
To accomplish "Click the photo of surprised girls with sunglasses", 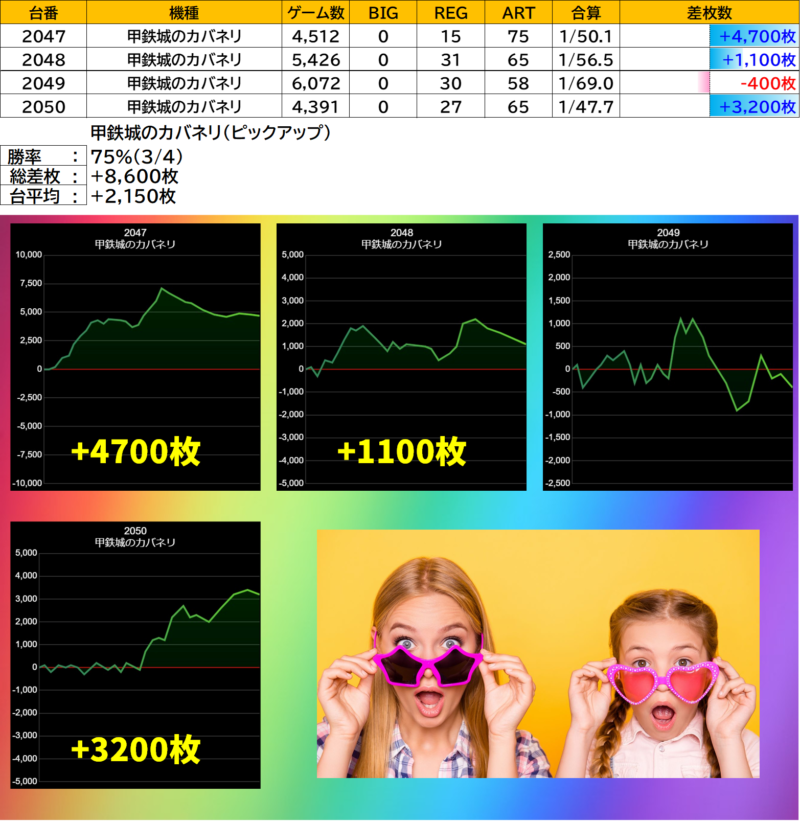I will (x=538, y=653).
